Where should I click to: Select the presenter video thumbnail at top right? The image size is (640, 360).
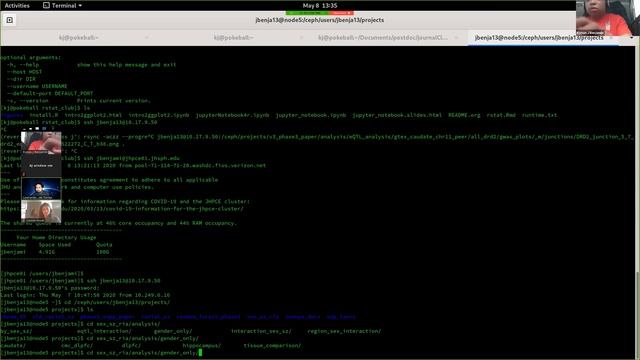(607, 18)
